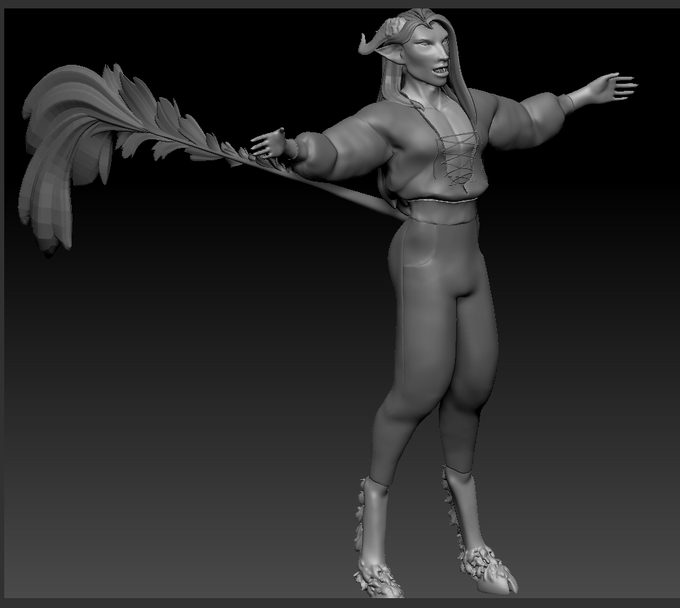
Task: Click the character's face
Action: 429,56
